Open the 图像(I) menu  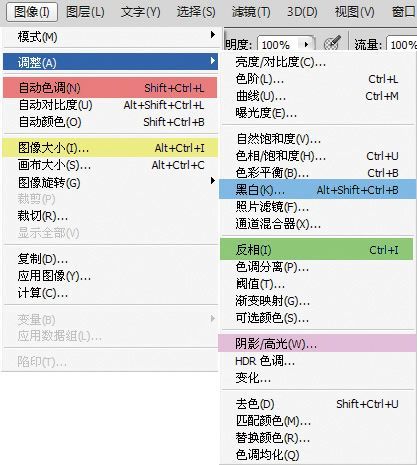pos(32,12)
